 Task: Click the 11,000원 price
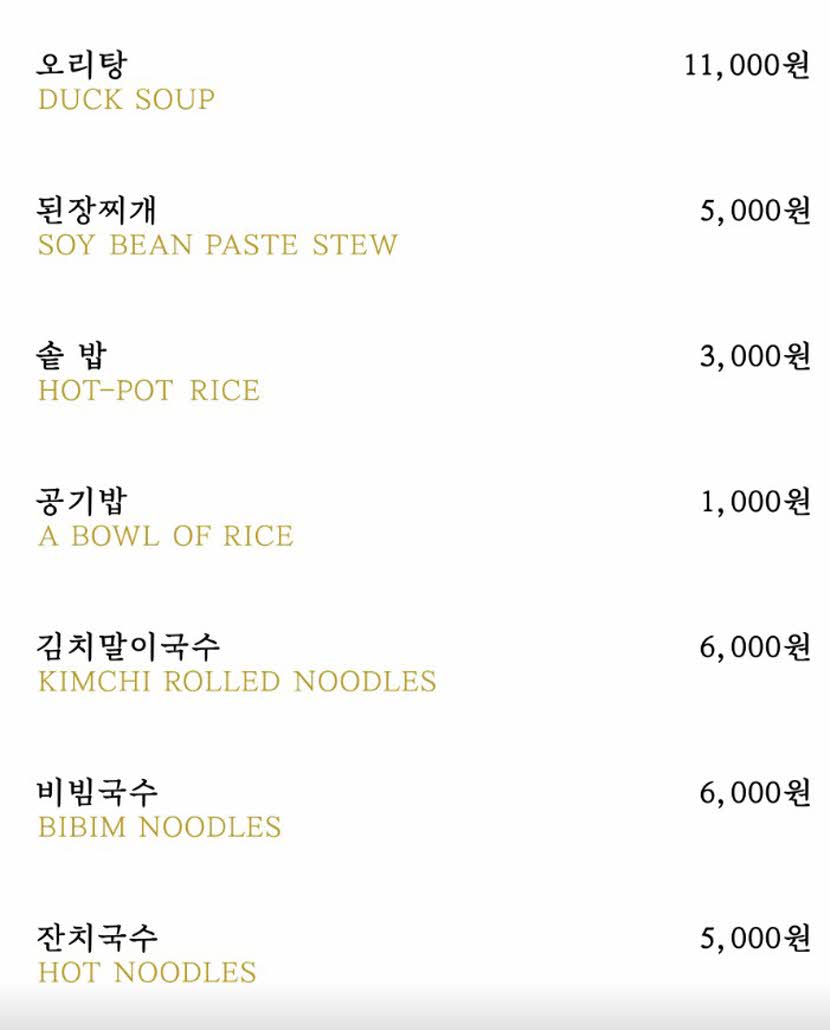(x=747, y=65)
